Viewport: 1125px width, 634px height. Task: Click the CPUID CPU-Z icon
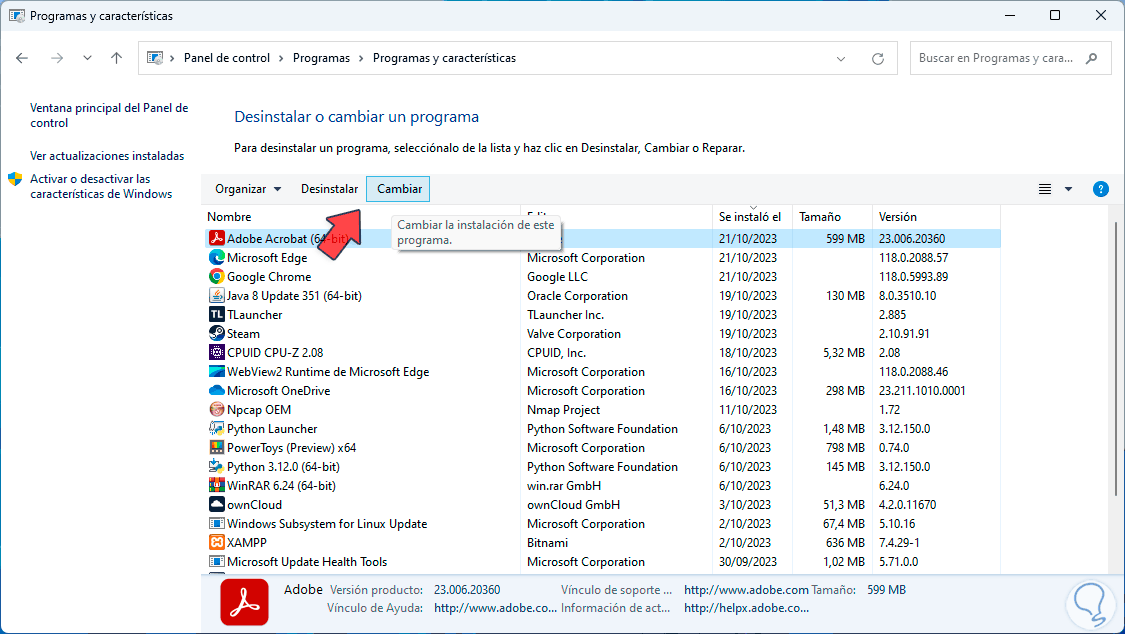coord(216,352)
